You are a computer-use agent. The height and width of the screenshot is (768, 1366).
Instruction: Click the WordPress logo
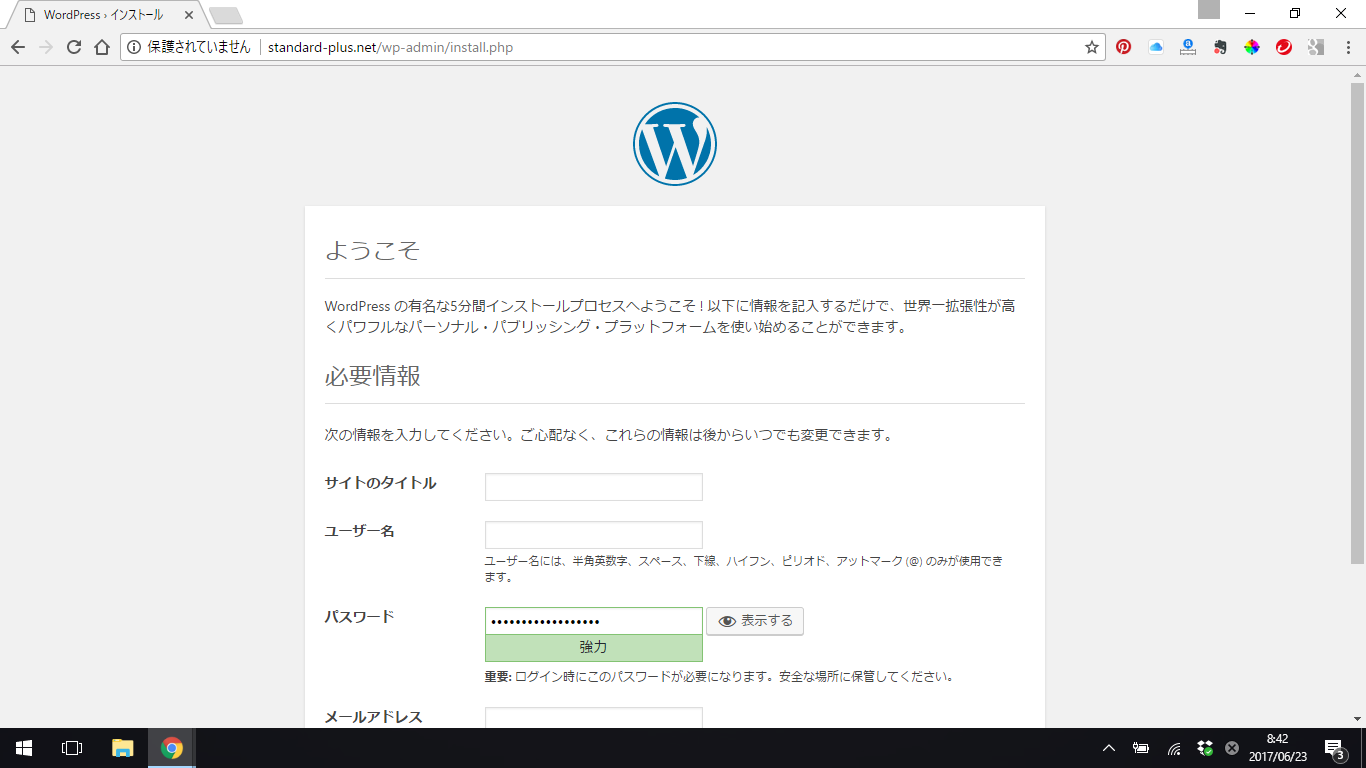coord(675,144)
